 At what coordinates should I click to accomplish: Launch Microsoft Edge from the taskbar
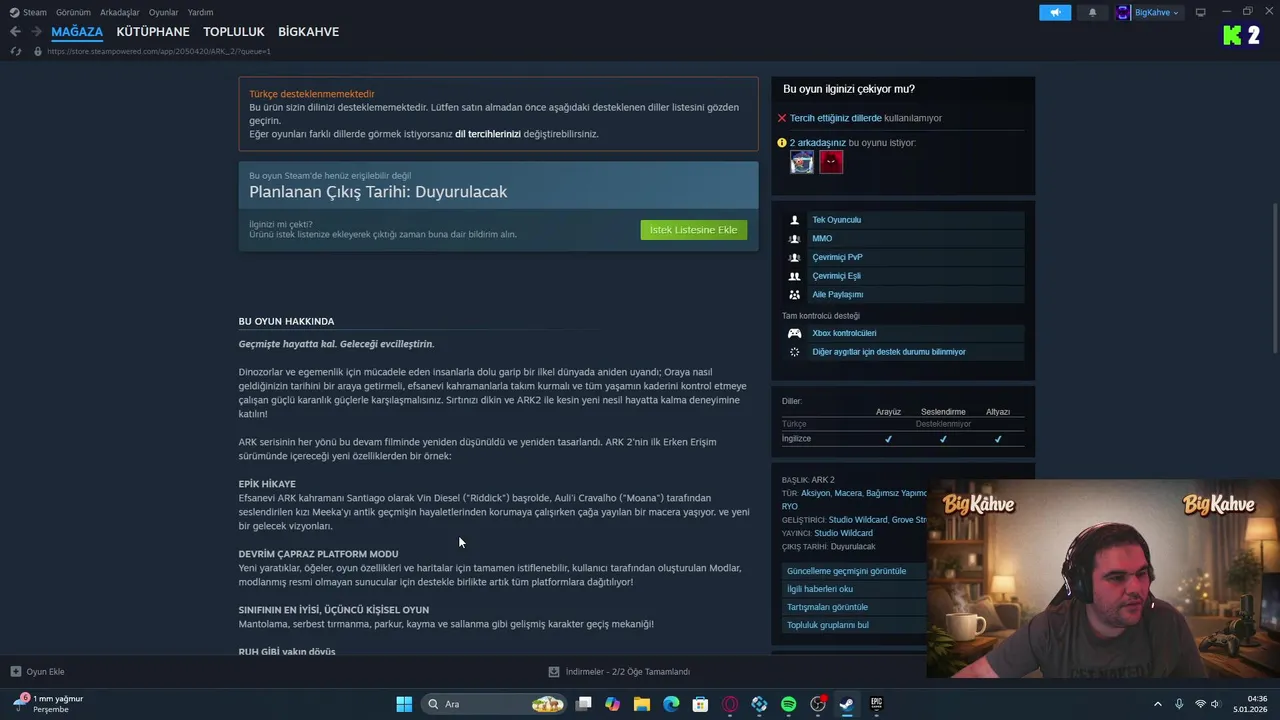point(671,704)
